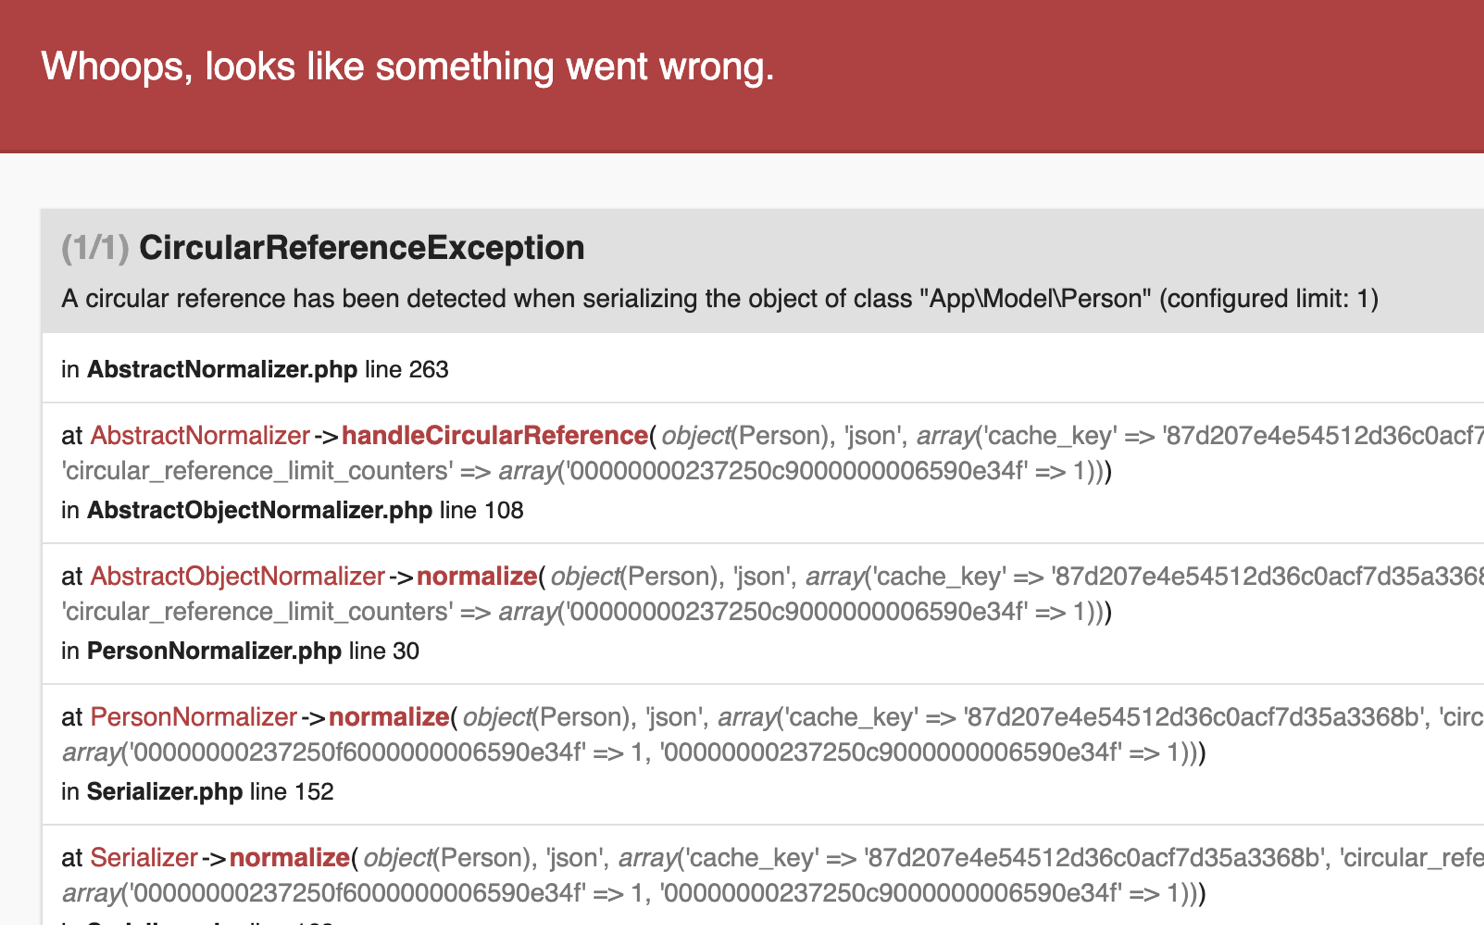This screenshot has height=925, width=1484.
Task: Click the AbstractNormalizer class link
Action: click(x=200, y=436)
